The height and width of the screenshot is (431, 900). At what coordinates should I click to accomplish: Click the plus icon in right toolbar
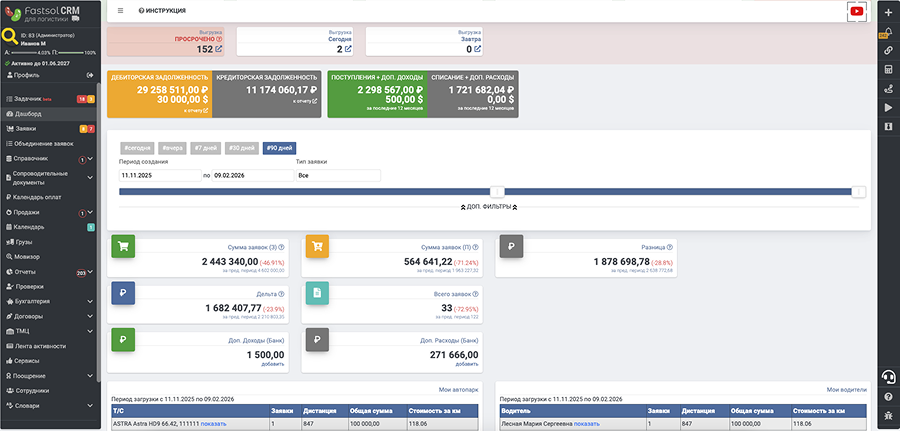tap(887, 11)
